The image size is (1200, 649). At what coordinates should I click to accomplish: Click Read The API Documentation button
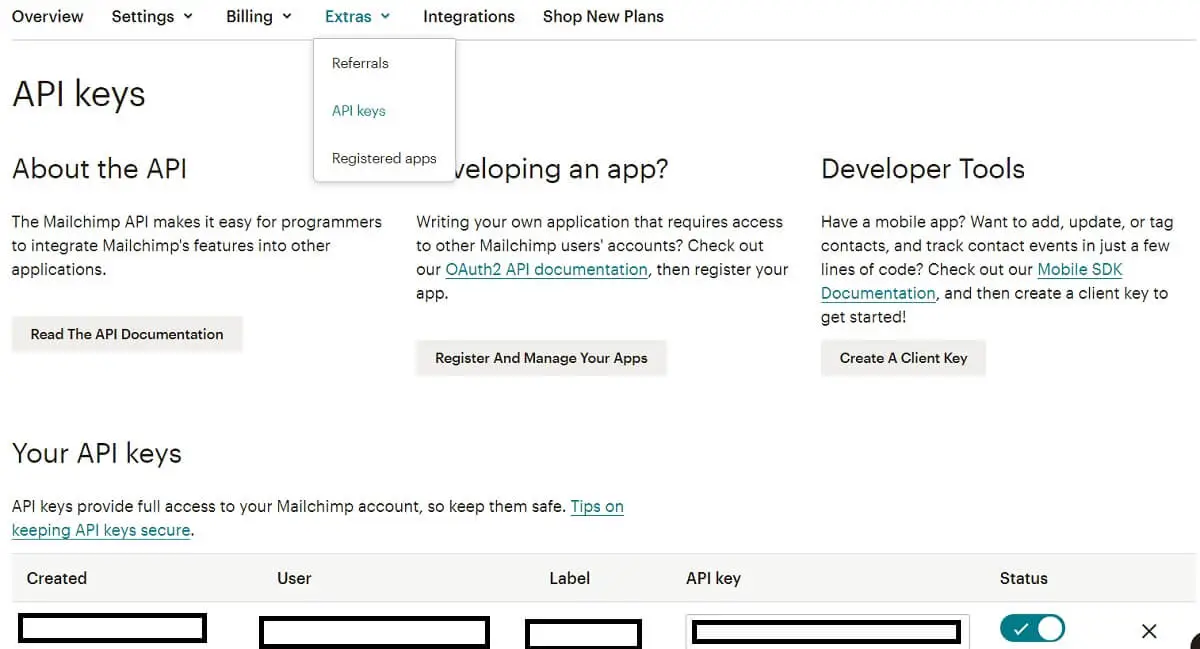click(x=127, y=334)
